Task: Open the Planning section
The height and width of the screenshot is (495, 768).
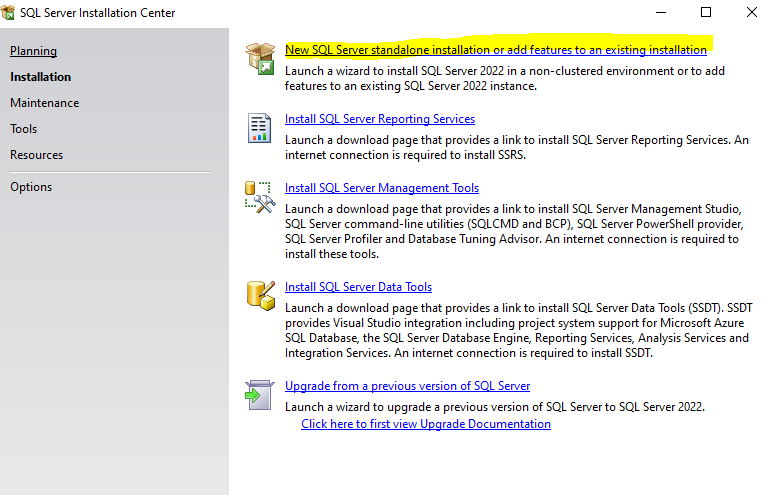Action: point(33,51)
